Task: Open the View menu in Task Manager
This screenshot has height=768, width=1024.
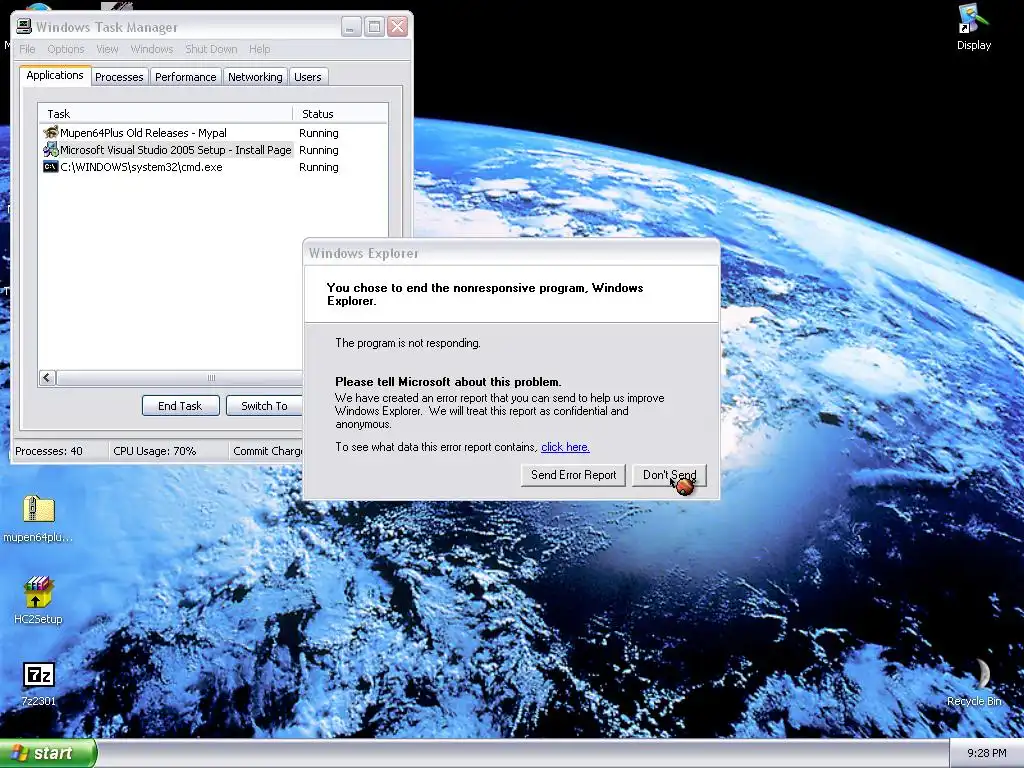Action: [x=107, y=49]
